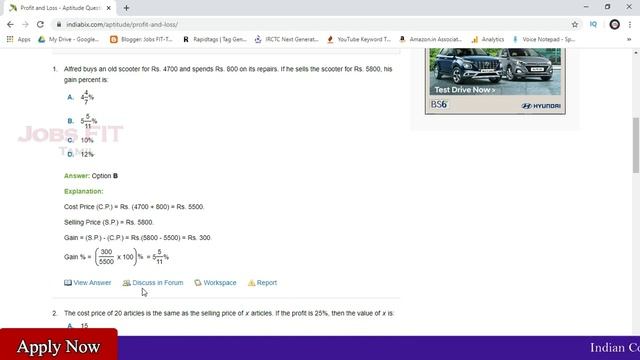Click the View Answer book icon

pyautogui.click(x=68, y=282)
